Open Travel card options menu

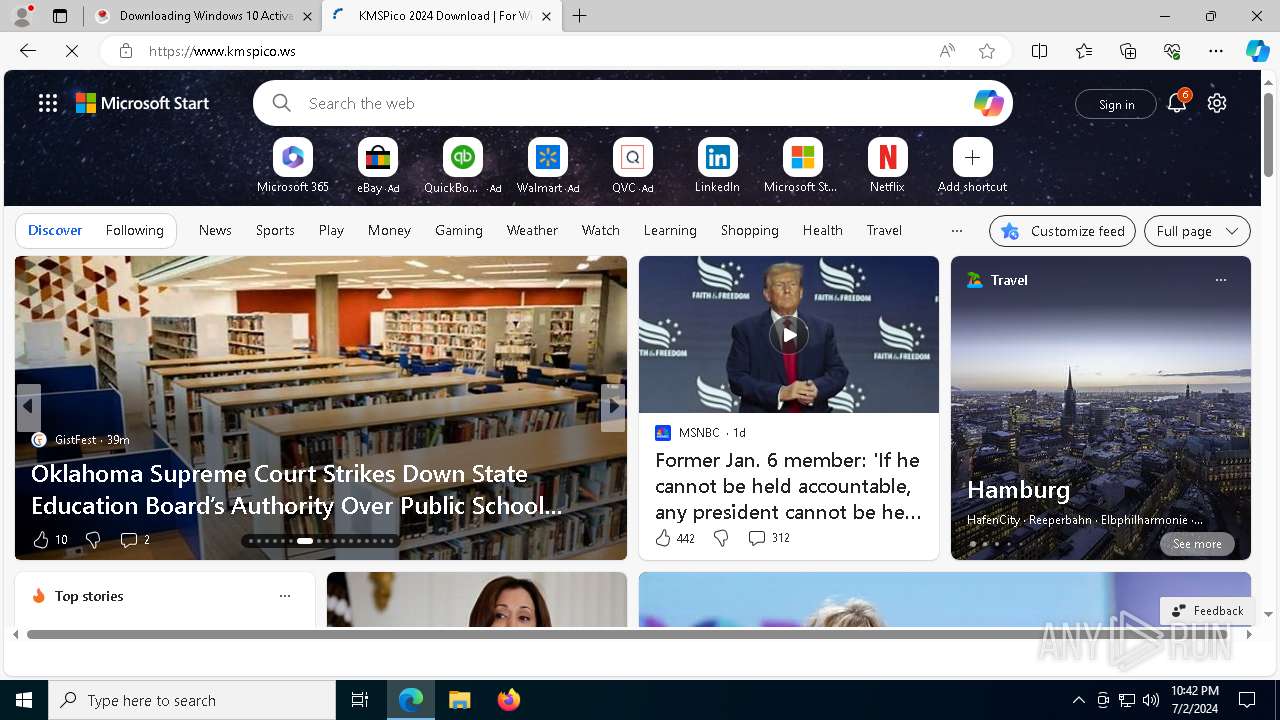(x=1220, y=280)
